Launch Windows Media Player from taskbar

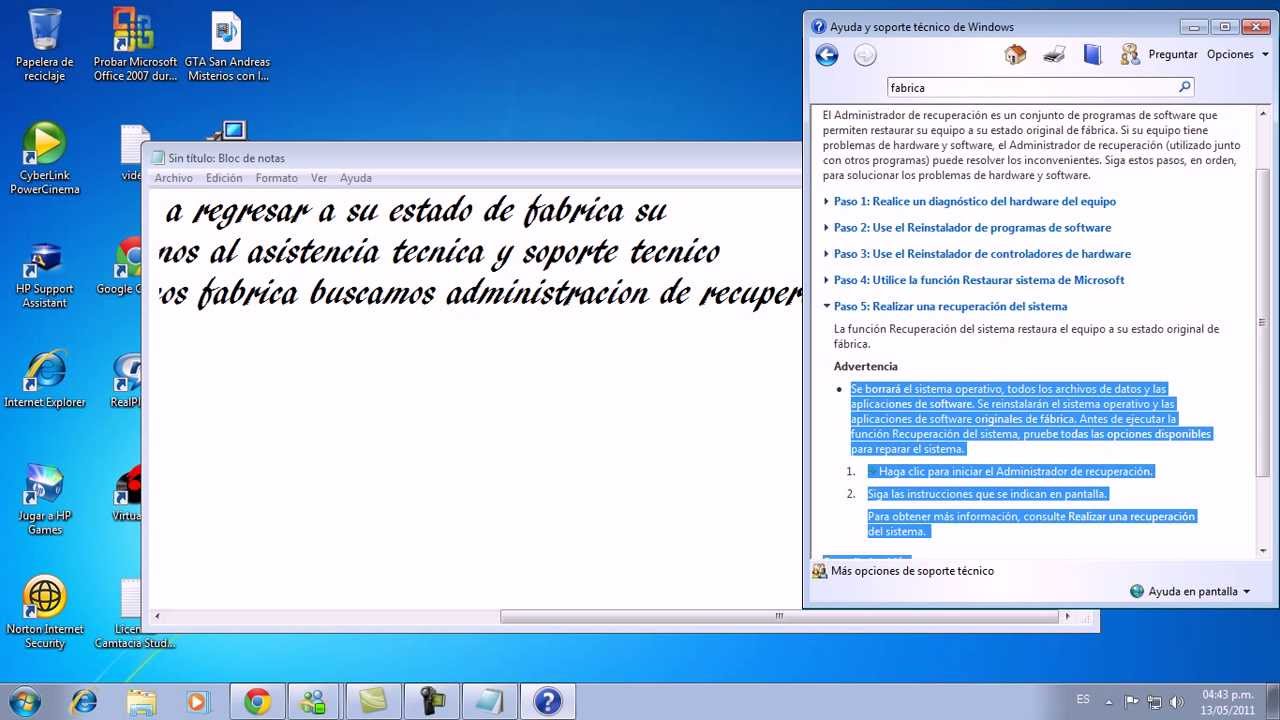tap(197, 702)
